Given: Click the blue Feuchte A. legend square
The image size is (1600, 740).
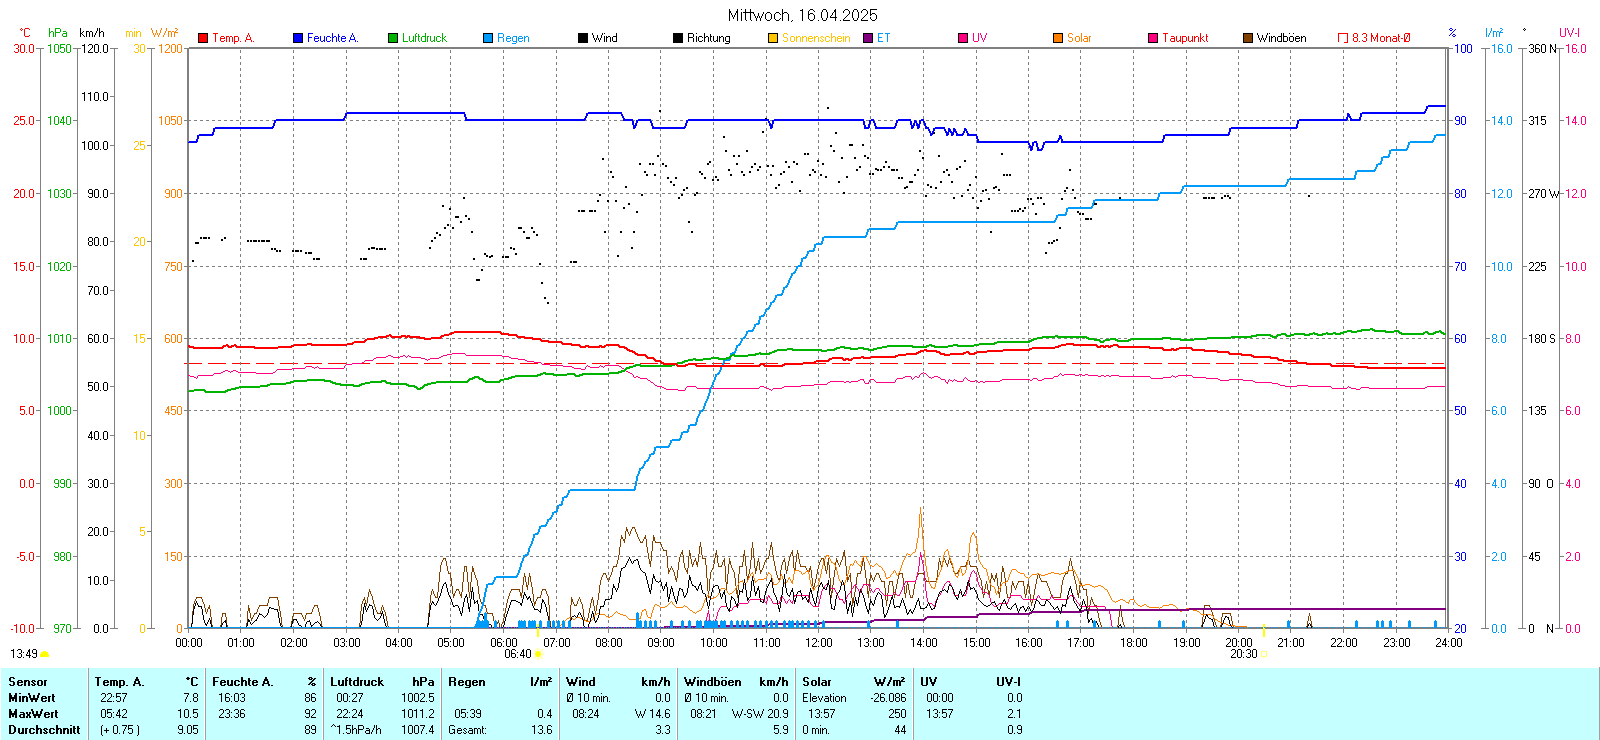Looking at the screenshot, I should coord(298,38).
